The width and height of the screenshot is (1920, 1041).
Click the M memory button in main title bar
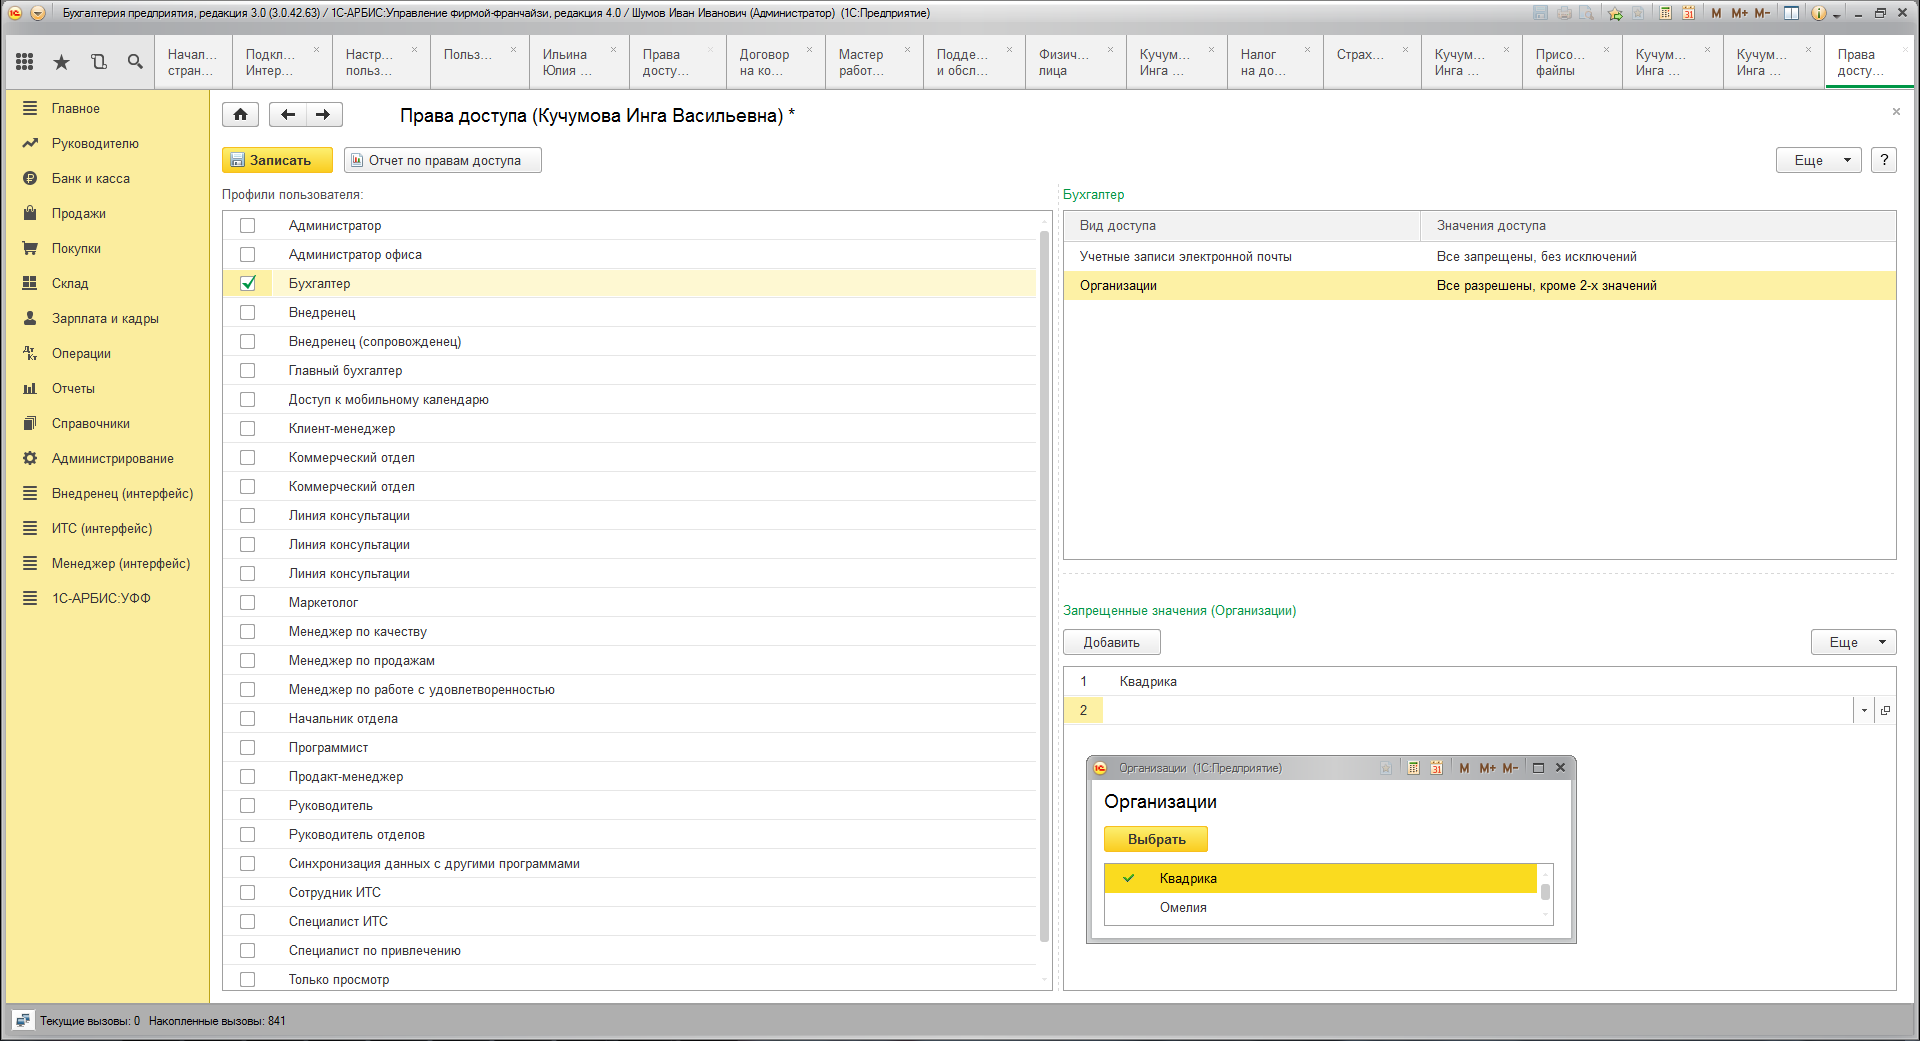tap(1716, 13)
